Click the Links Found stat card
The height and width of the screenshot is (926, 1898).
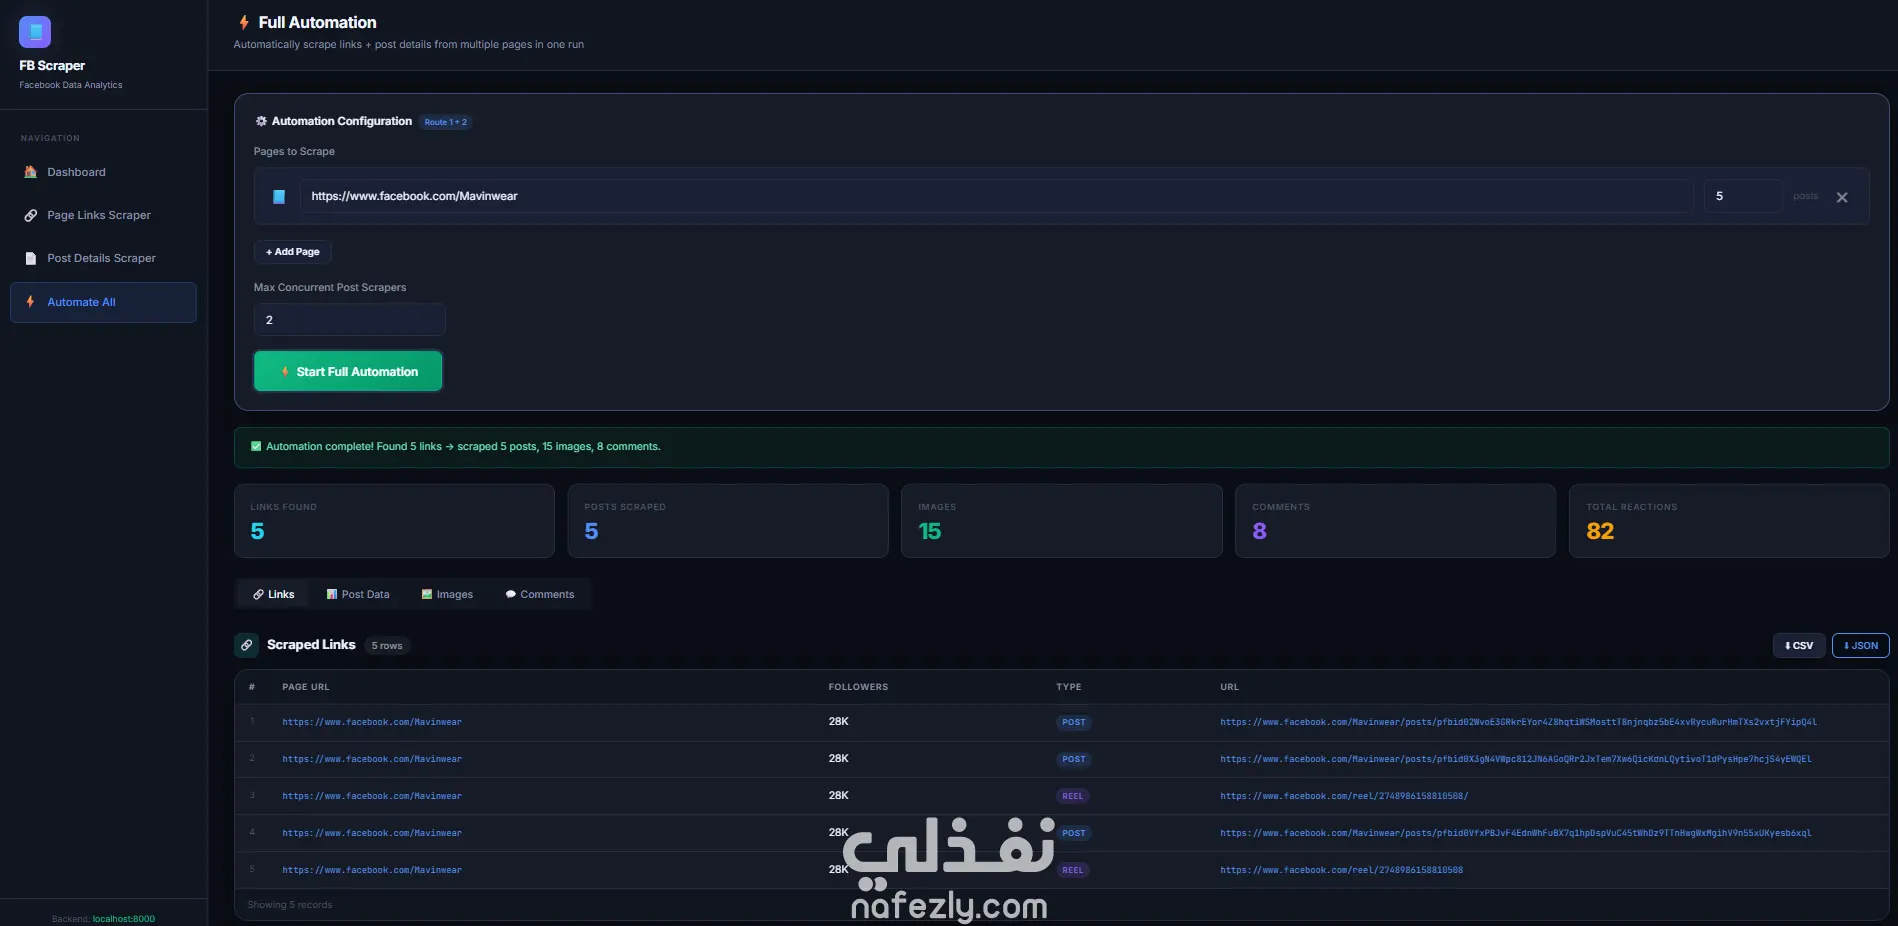click(x=394, y=521)
